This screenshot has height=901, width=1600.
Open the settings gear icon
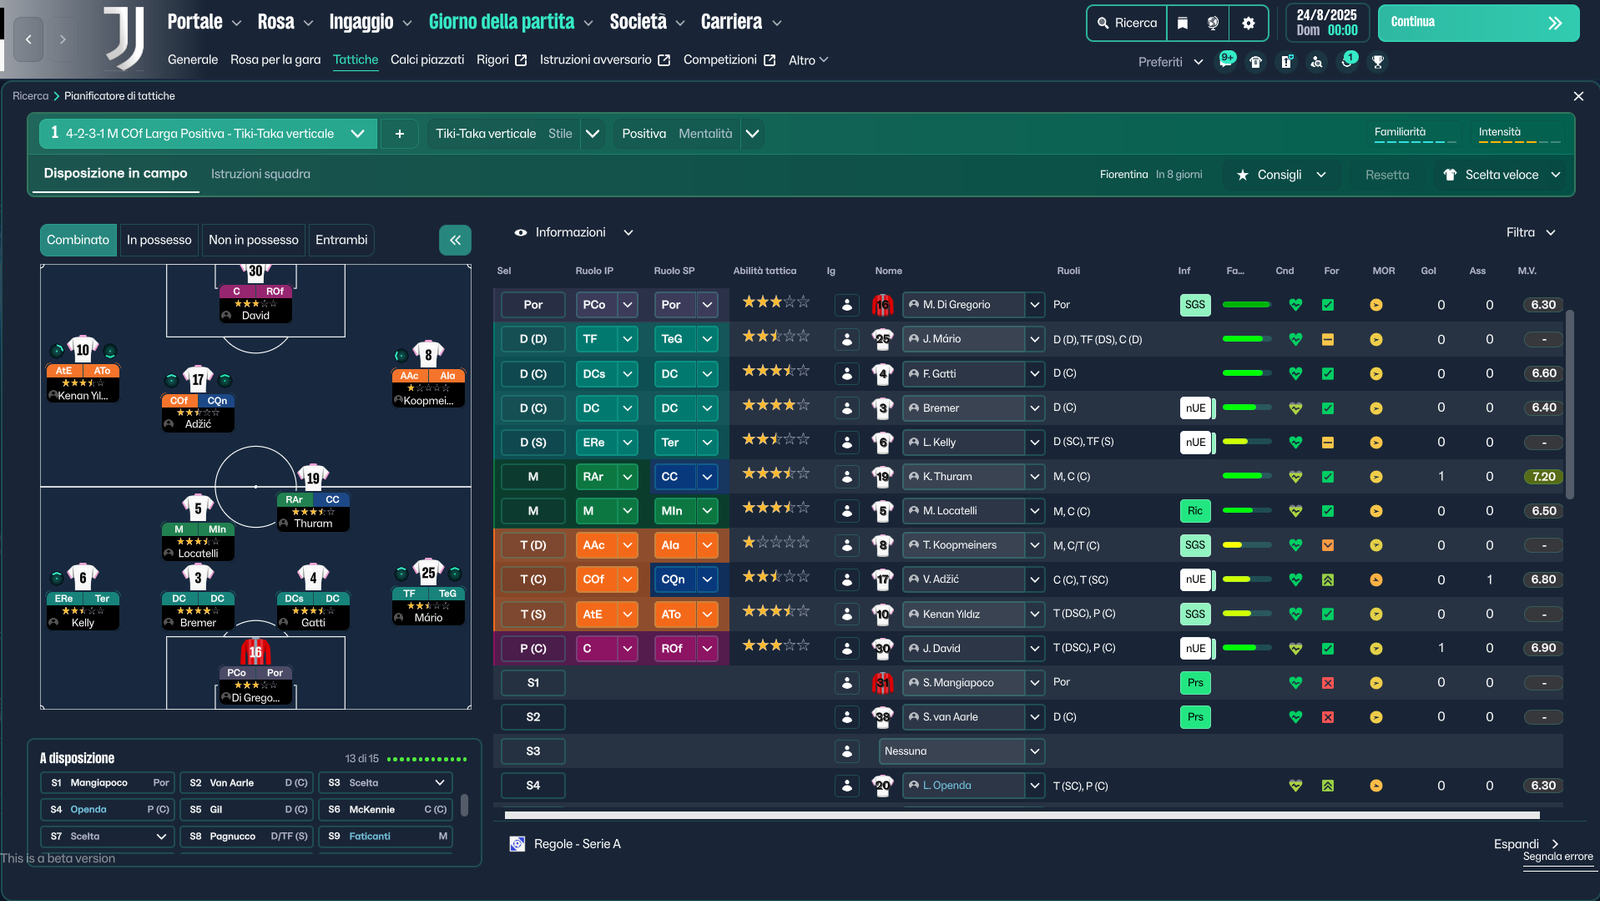point(1248,23)
